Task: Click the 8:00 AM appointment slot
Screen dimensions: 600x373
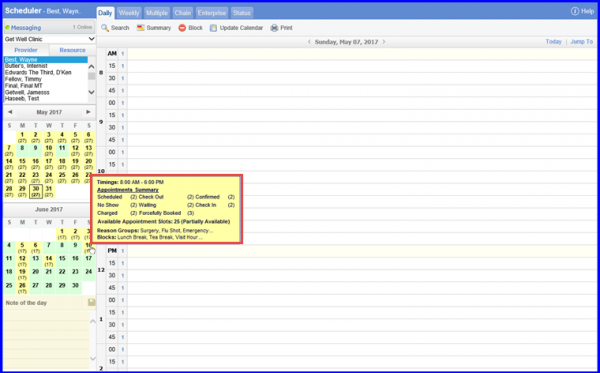Action: (362, 54)
